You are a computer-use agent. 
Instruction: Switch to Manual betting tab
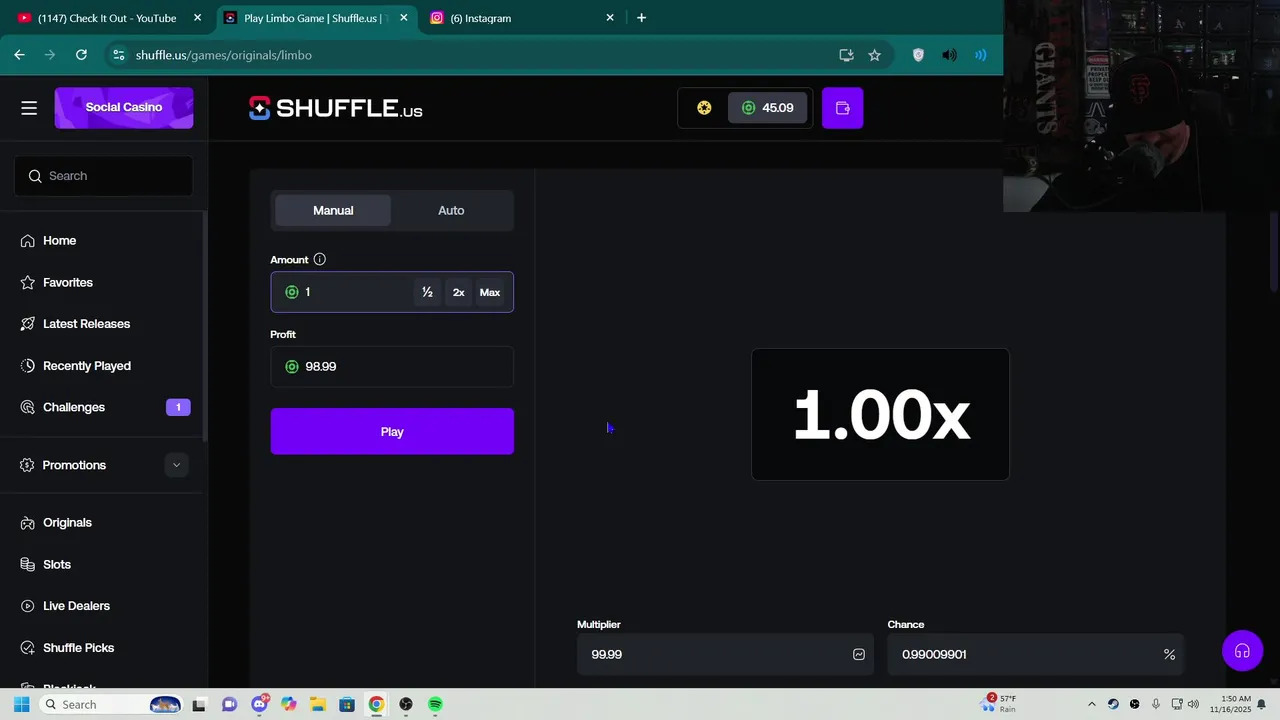click(x=333, y=210)
